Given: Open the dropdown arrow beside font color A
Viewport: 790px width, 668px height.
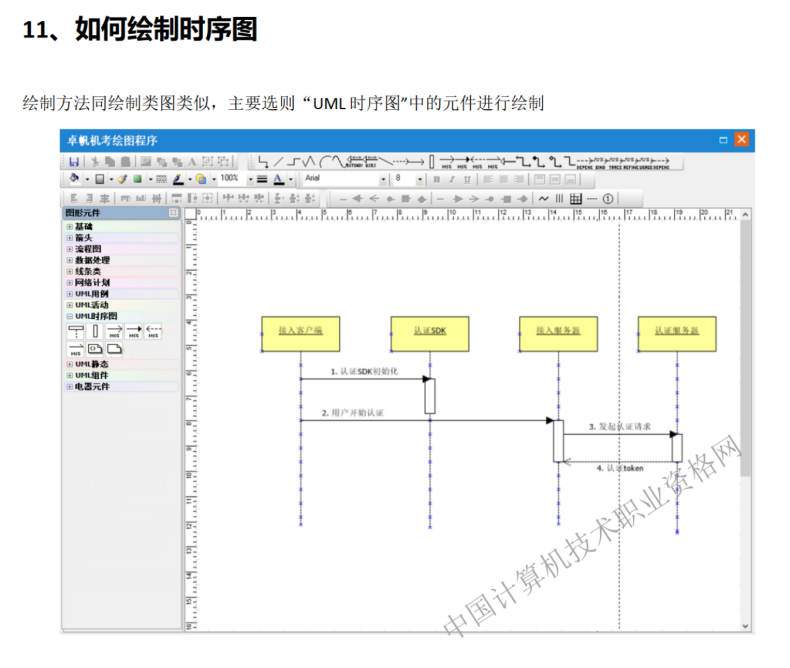Looking at the screenshot, I should point(291,179).
